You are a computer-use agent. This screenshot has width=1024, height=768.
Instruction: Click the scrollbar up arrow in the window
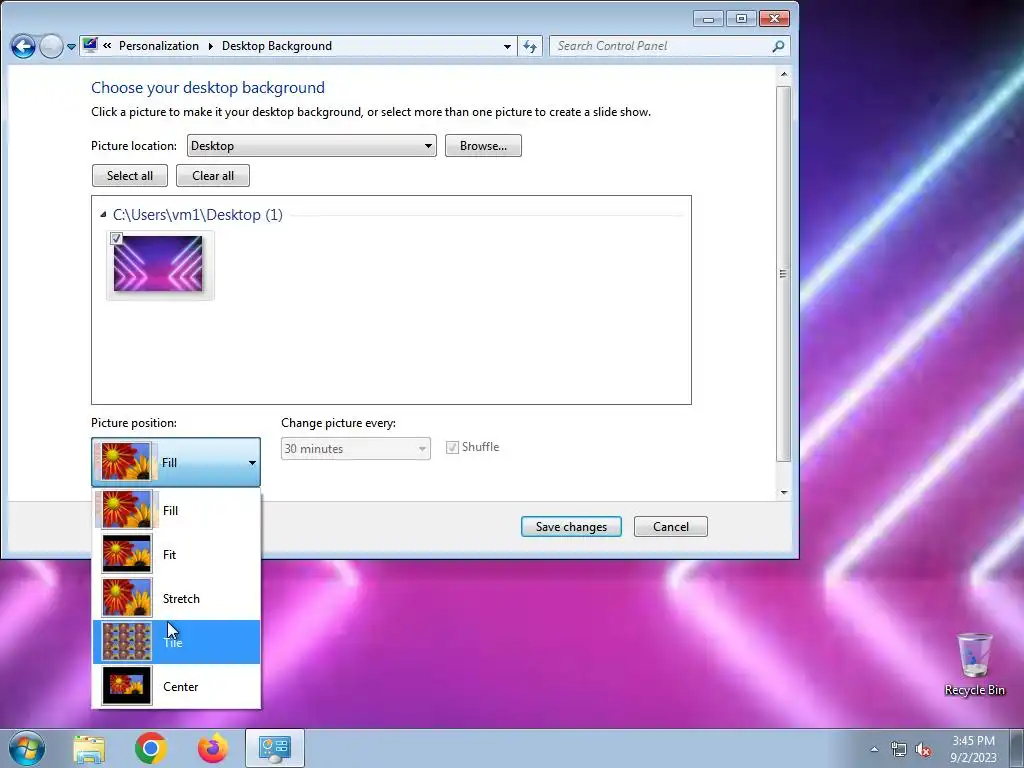pyautogui.click(x=784, y=74)
